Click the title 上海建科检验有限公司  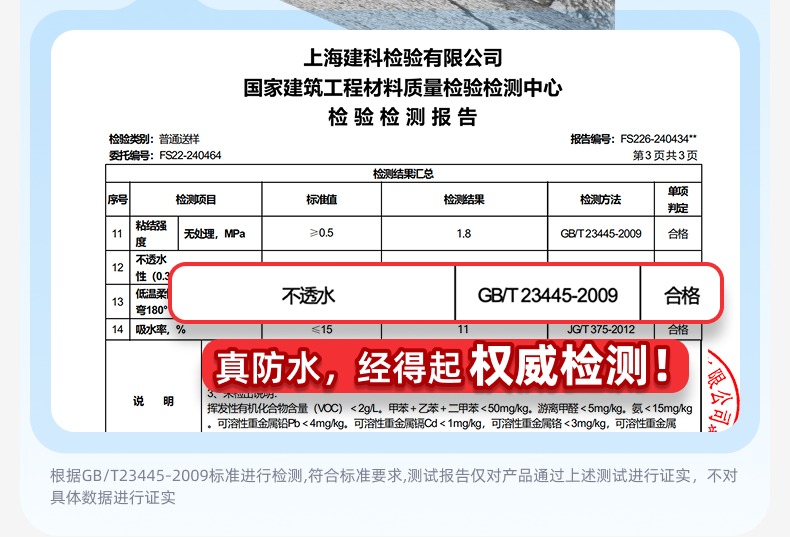pyautogui.click(x=403, y=57)
